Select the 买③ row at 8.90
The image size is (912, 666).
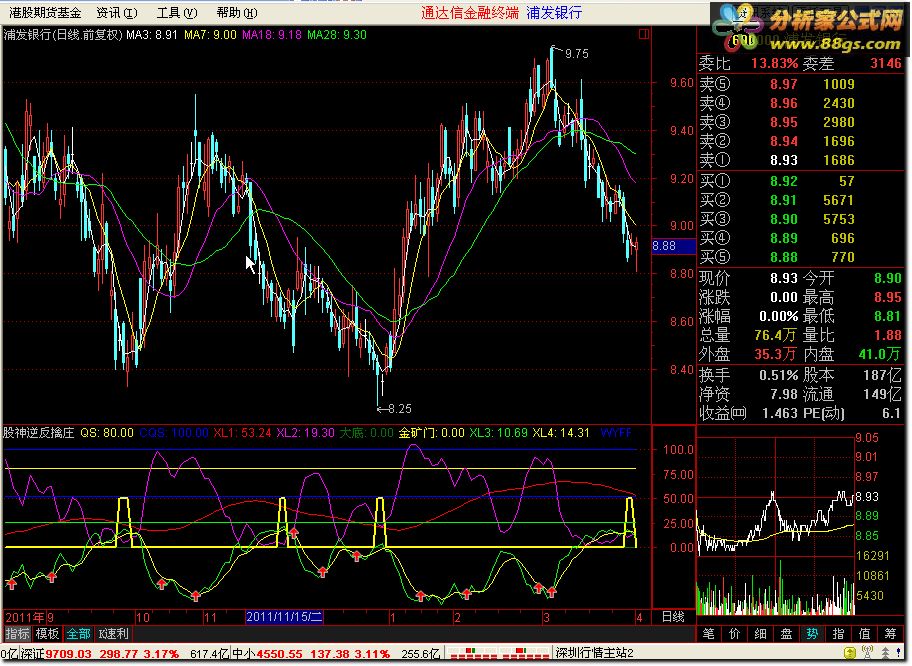pos(800,219)
